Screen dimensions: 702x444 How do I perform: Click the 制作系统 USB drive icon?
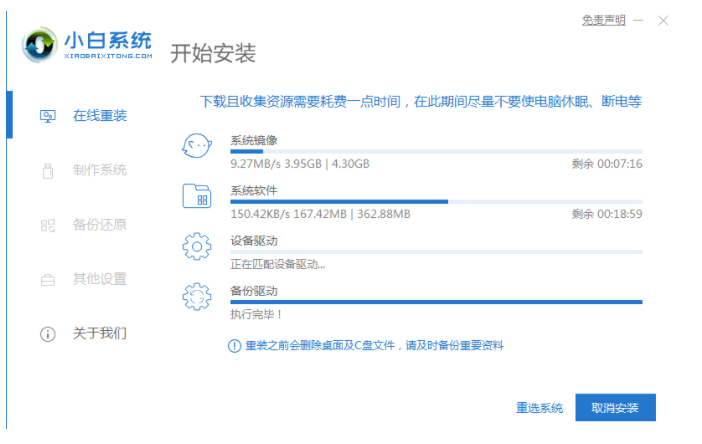click(x=47, y=171)
